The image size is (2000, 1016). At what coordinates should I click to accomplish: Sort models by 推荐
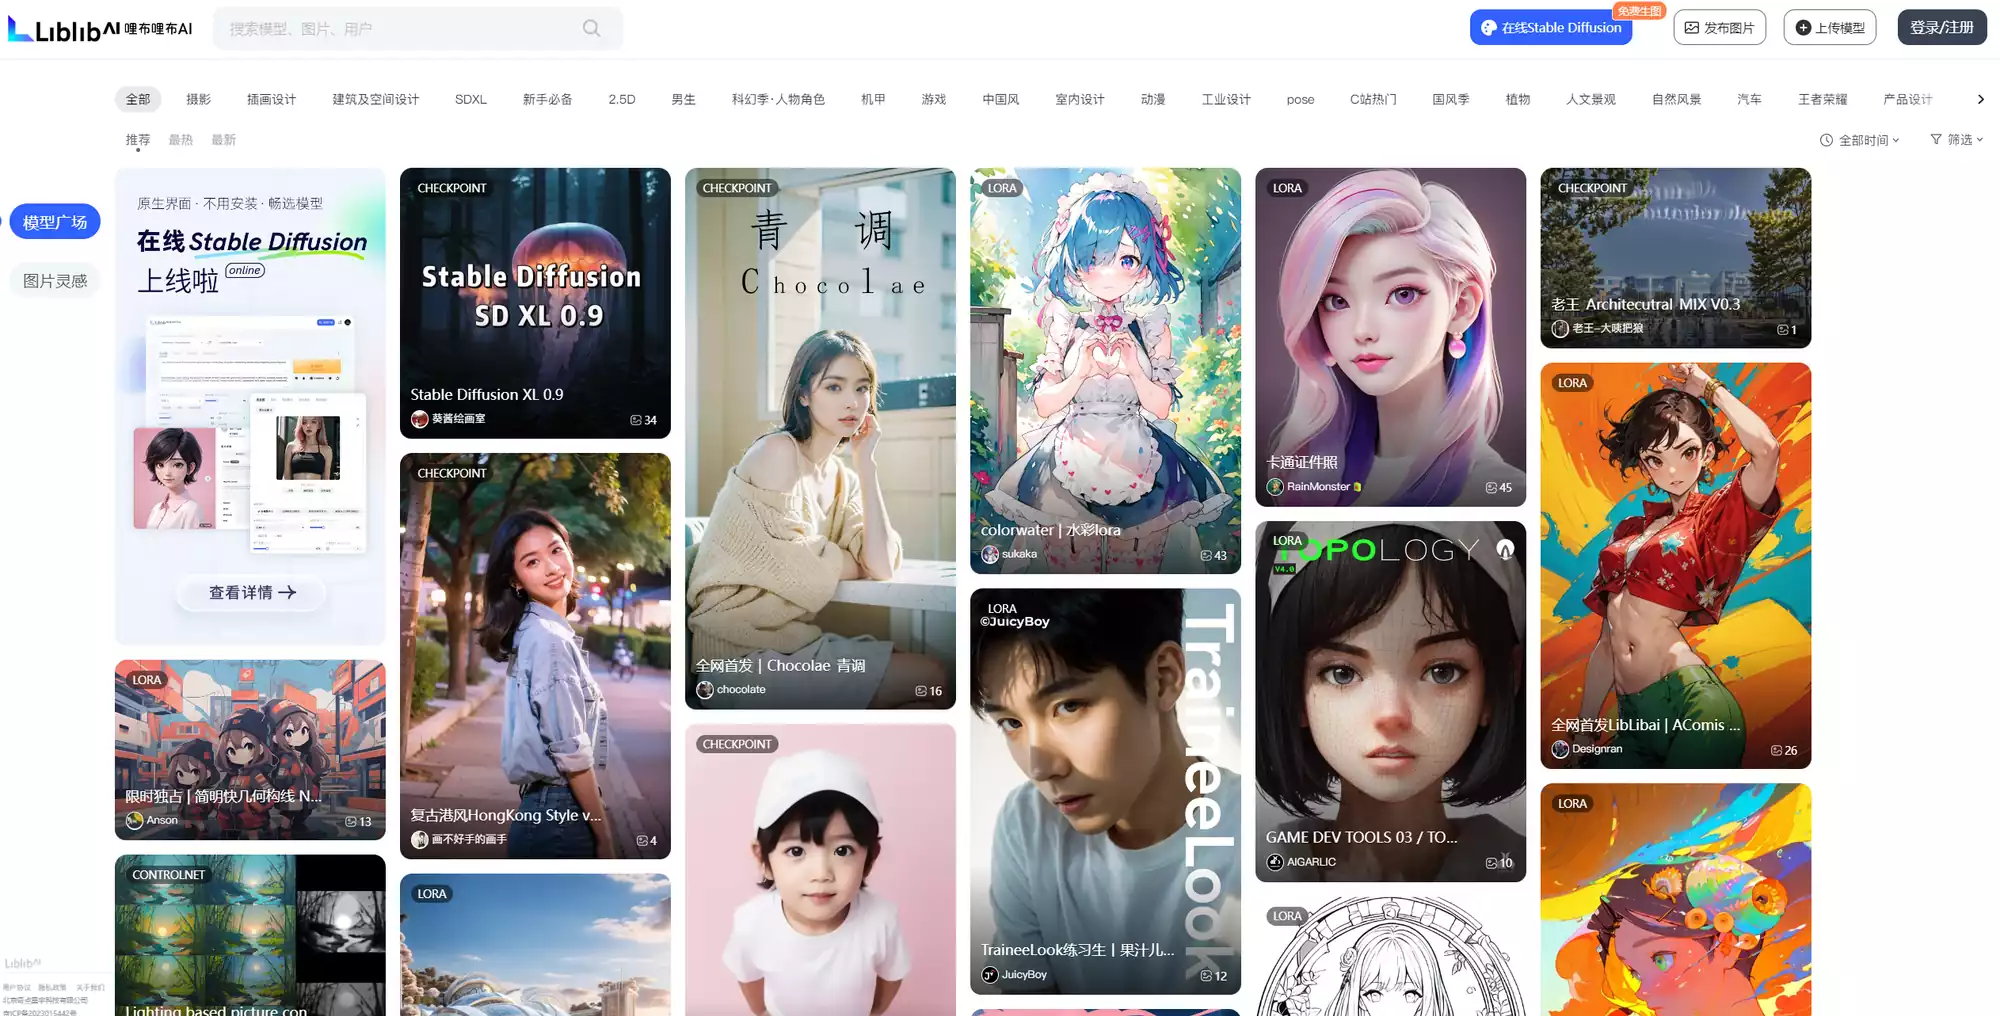[138, 140]
